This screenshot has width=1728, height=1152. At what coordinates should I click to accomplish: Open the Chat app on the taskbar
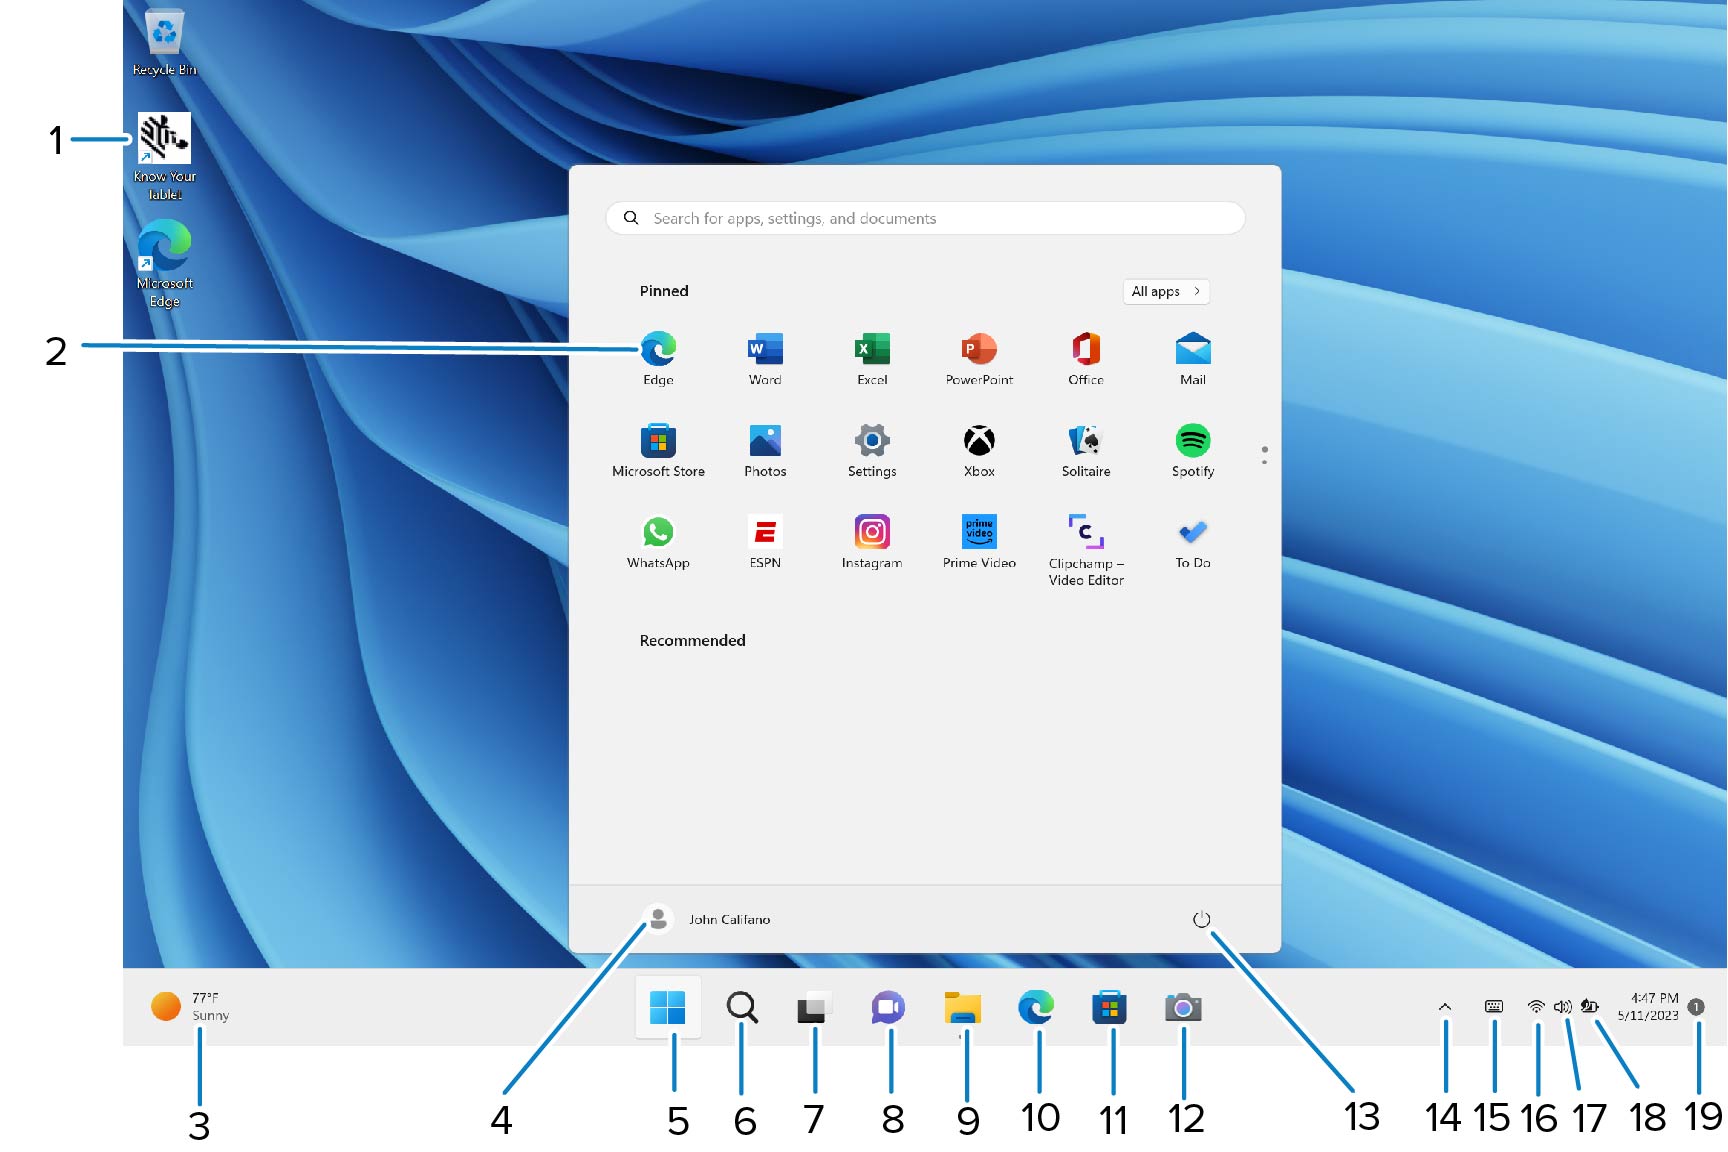click(888, 1007)
